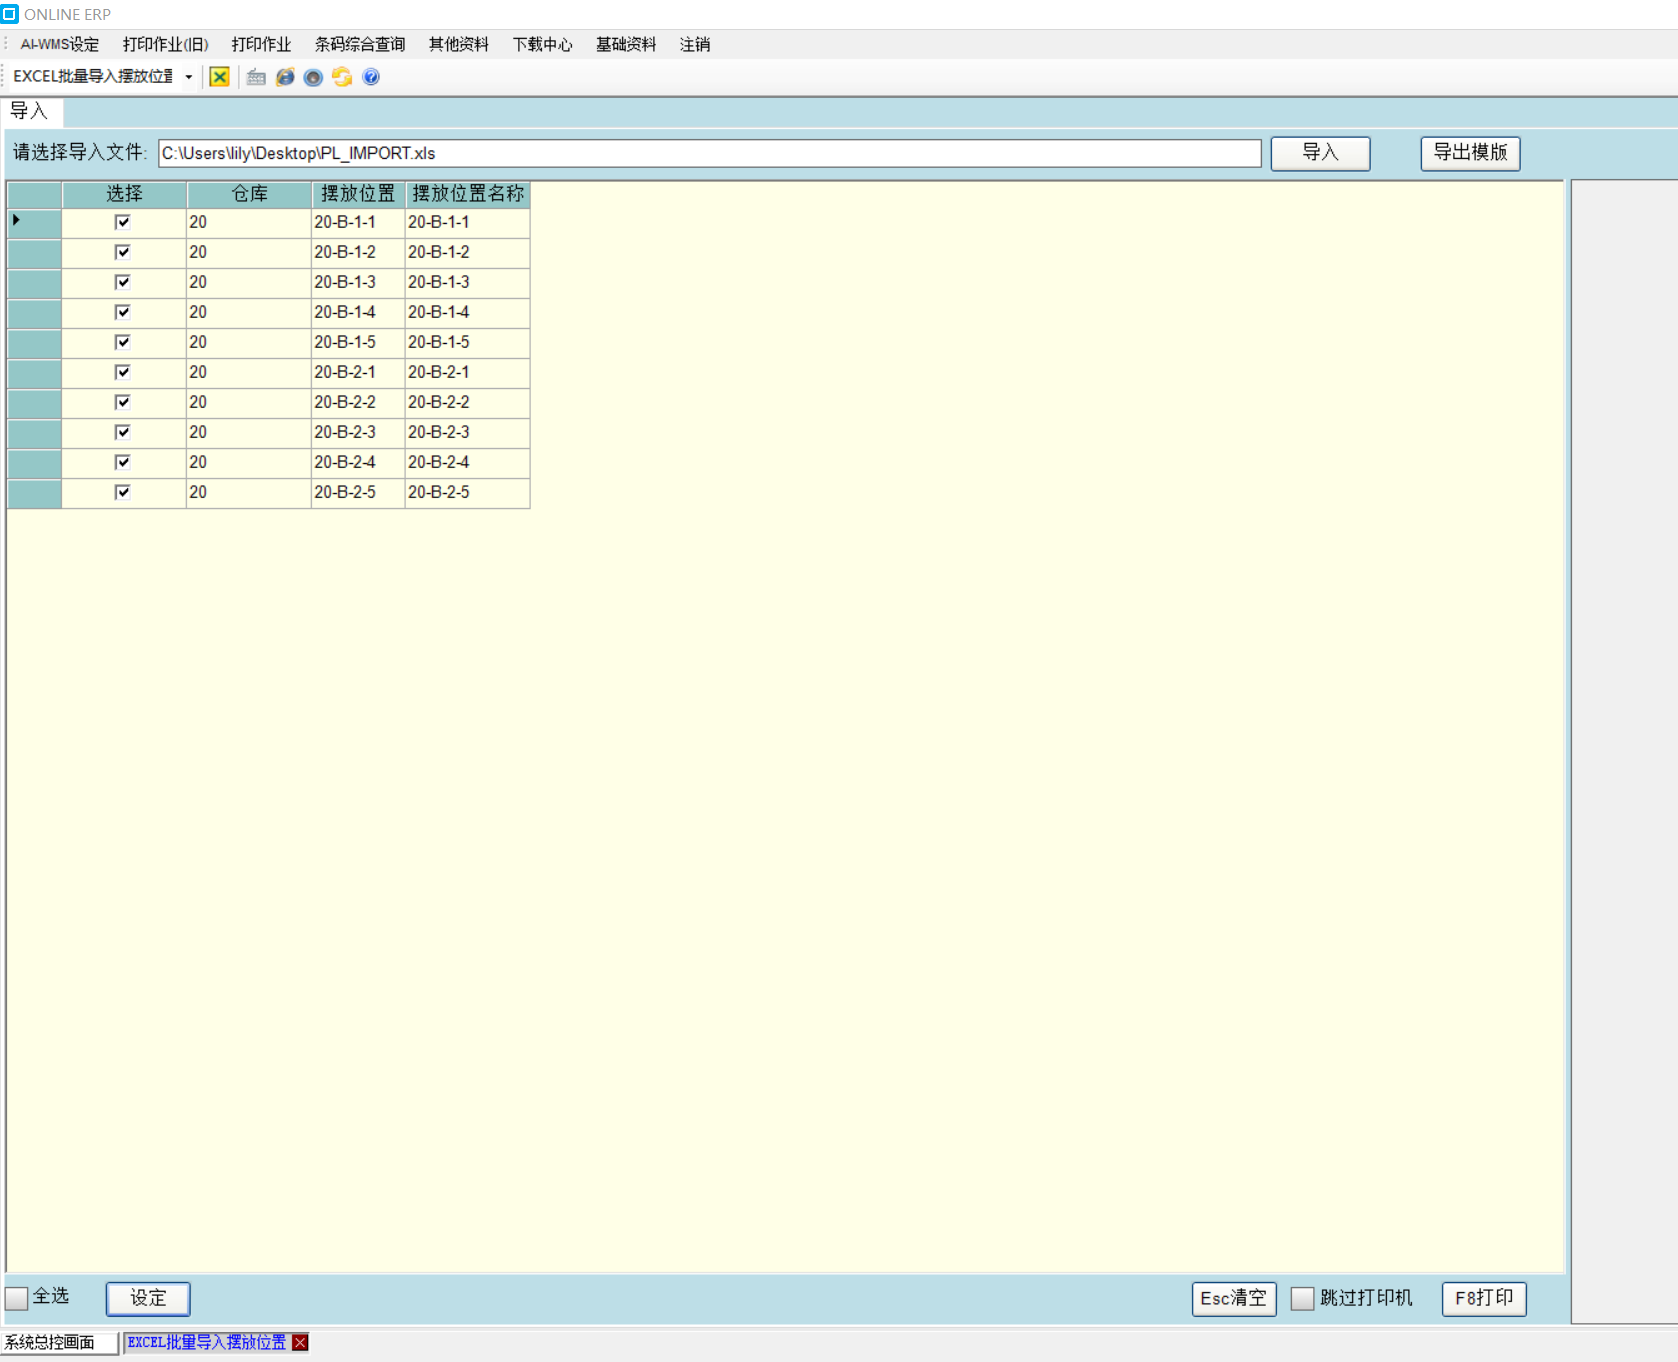The image size is (1678, 1362).
Task: Click the 导出模版 export template button
Action: click(1470, 153)
